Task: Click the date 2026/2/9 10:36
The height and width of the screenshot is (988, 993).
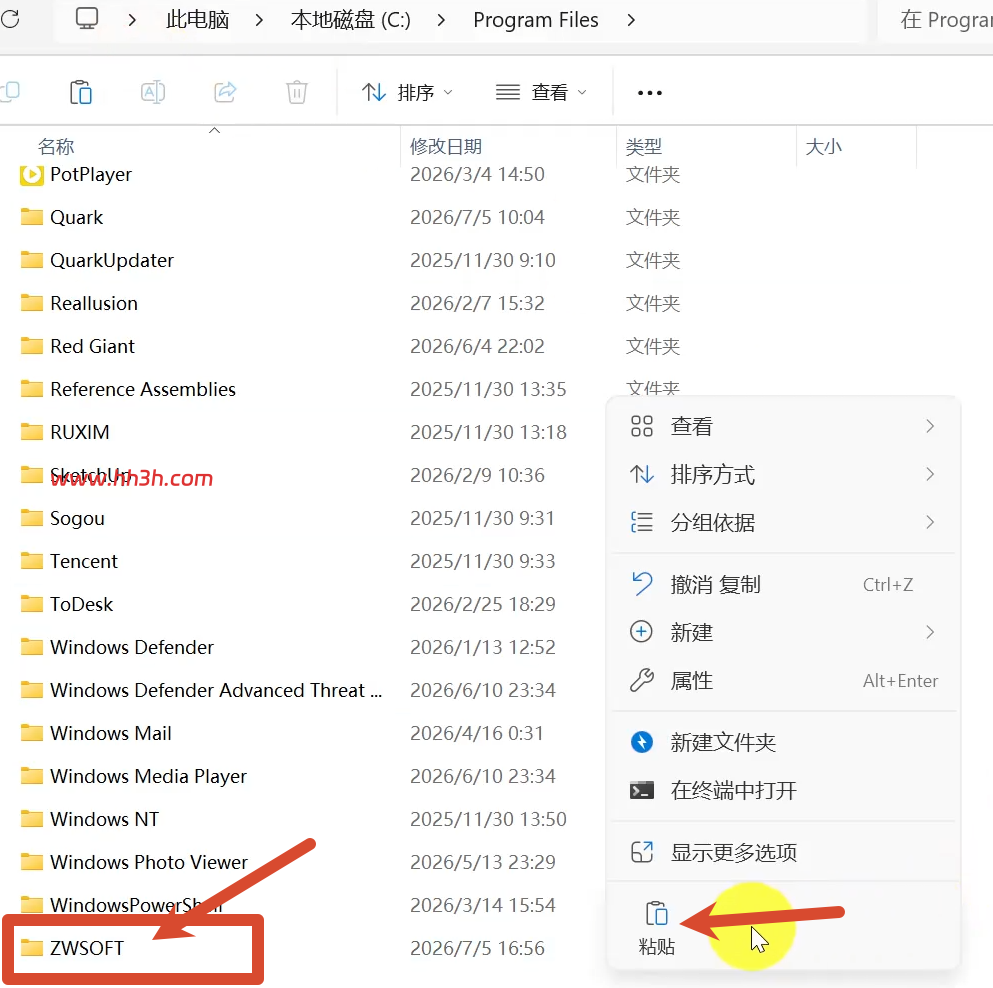Action: 477,475
